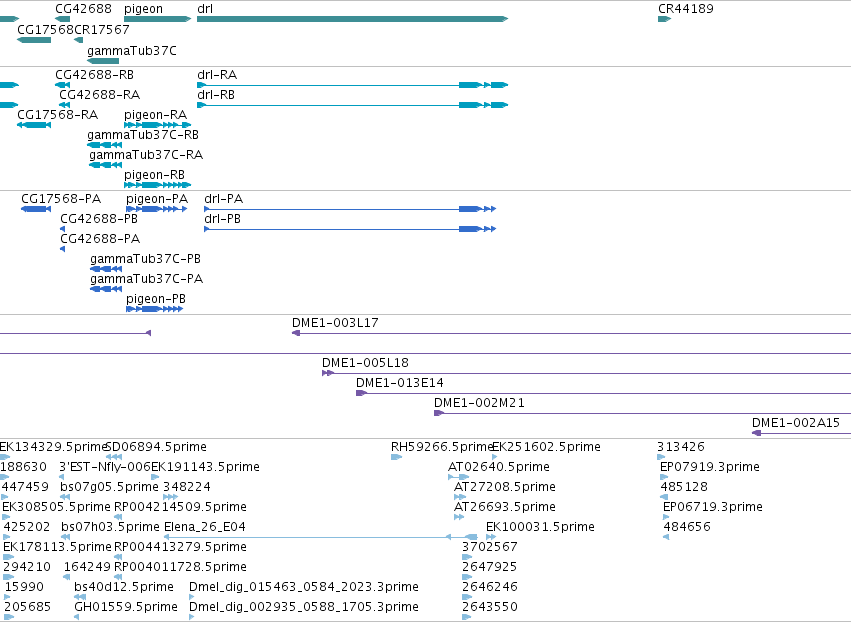Select the EK191143.5prime EST label
The image size is (851, 622).
tap(205, 467)
